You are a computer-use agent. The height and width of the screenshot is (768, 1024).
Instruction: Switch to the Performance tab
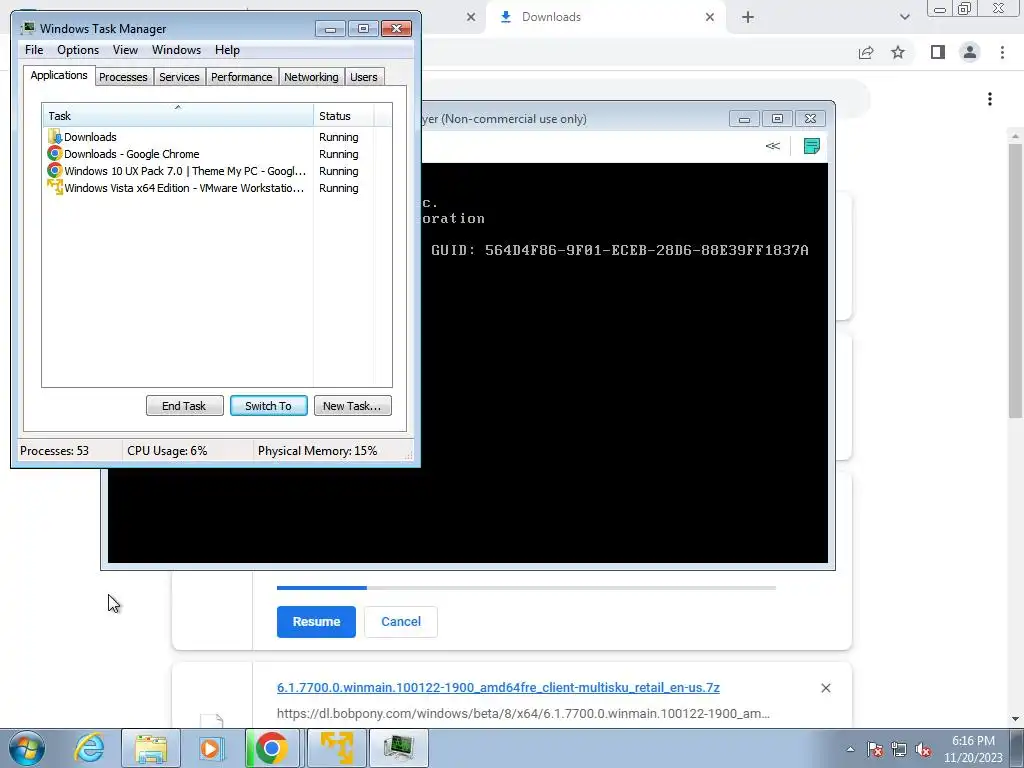(x=242, y=77)
